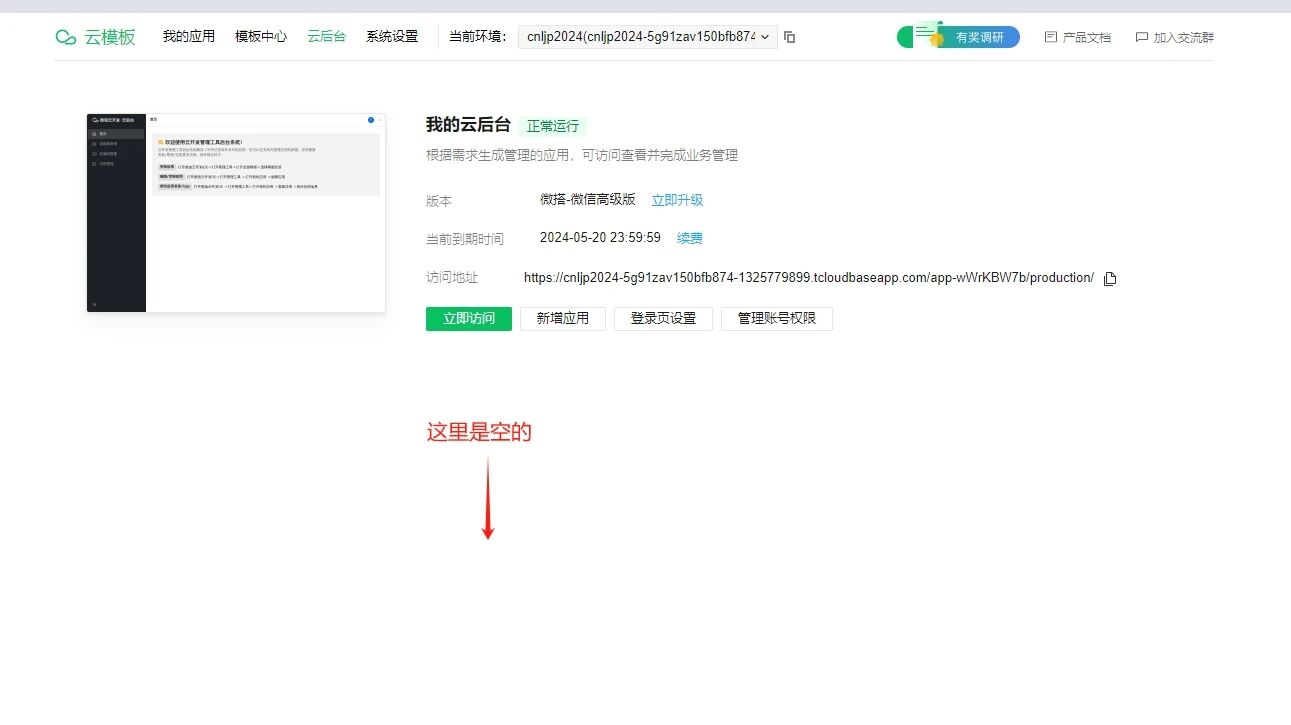Image resolution: width=1291 pixels, height=725 pixels.
Task: Open 加入交流群 group chat link
Action: (1175, 37)
